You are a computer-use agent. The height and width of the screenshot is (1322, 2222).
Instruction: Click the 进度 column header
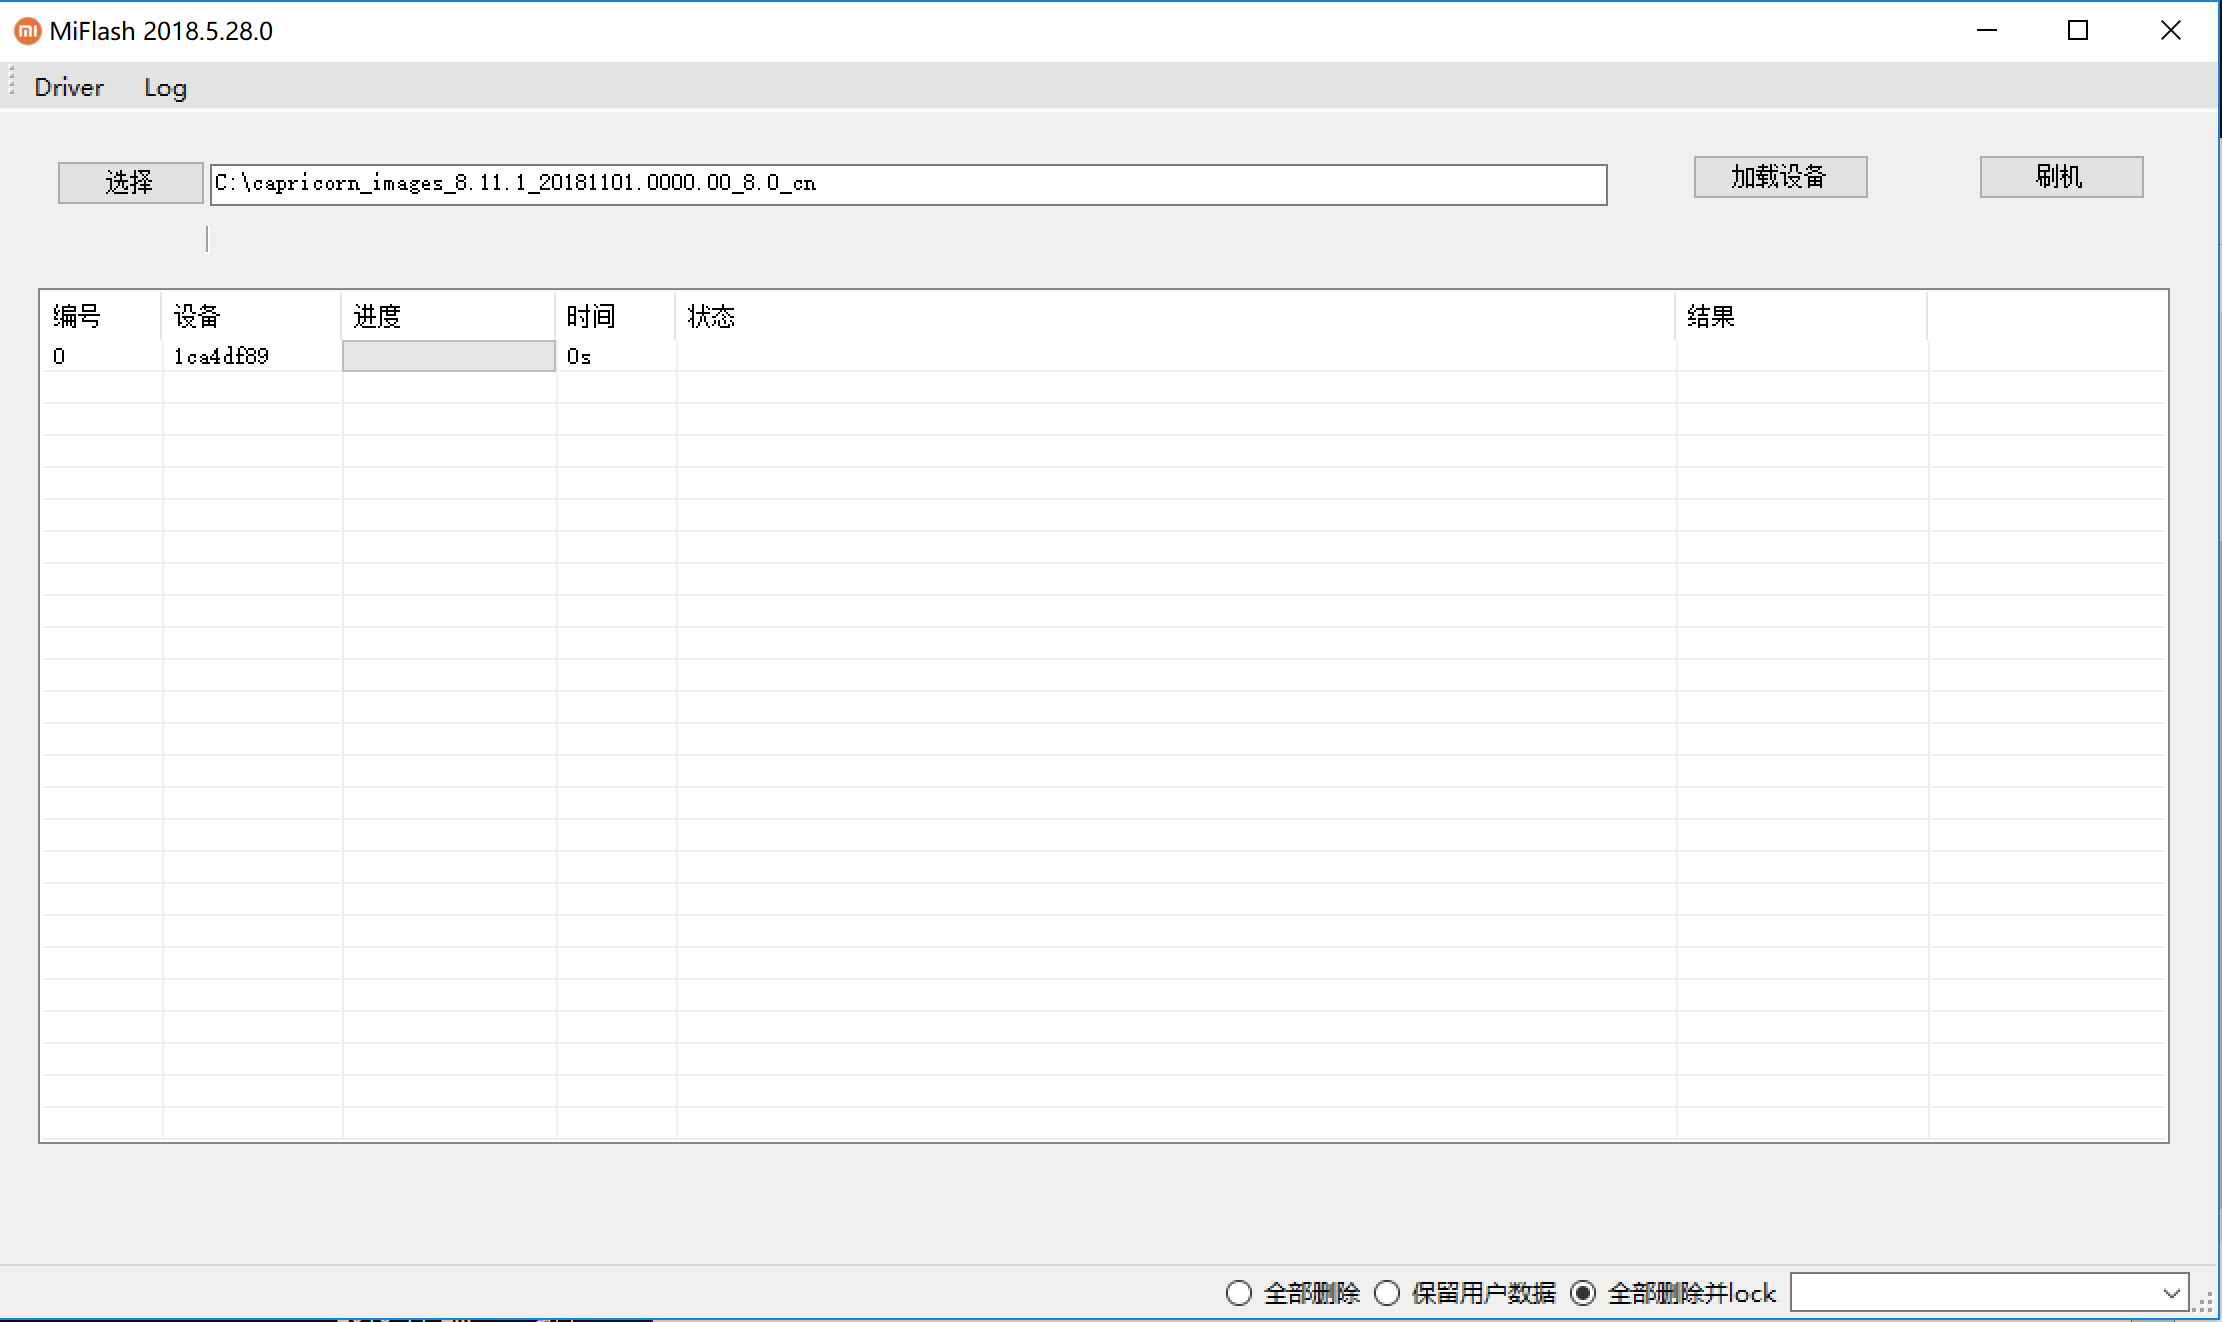(377, 317)
